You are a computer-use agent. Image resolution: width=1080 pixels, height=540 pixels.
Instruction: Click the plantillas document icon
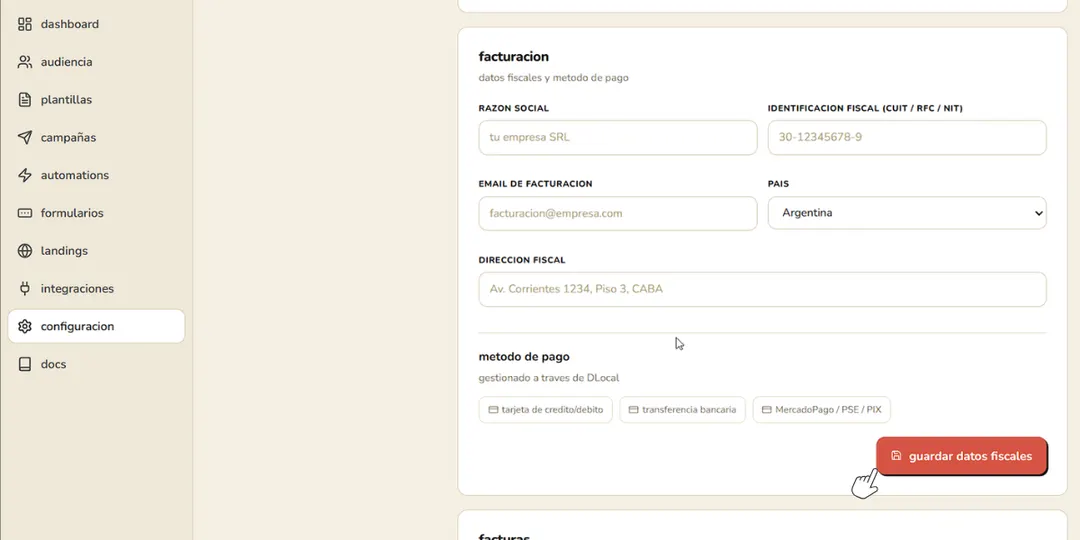point(25,100)
